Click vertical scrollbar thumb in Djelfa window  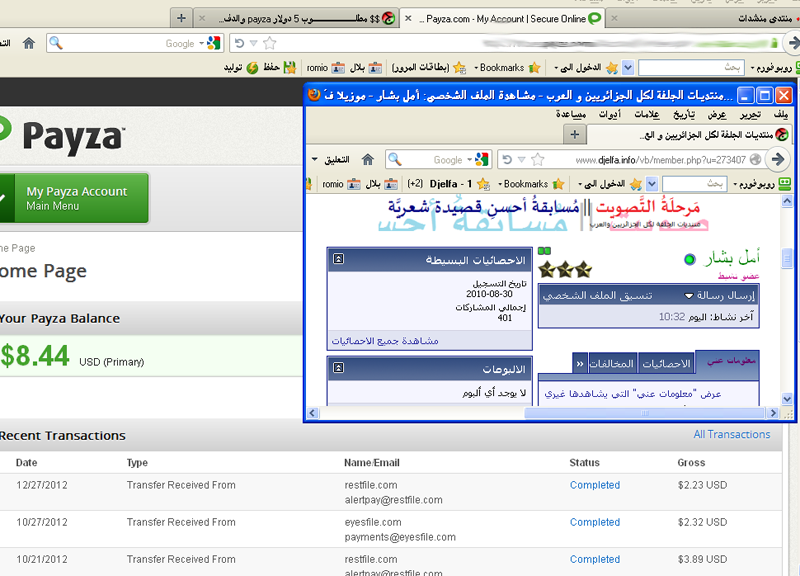pos(787,258)
